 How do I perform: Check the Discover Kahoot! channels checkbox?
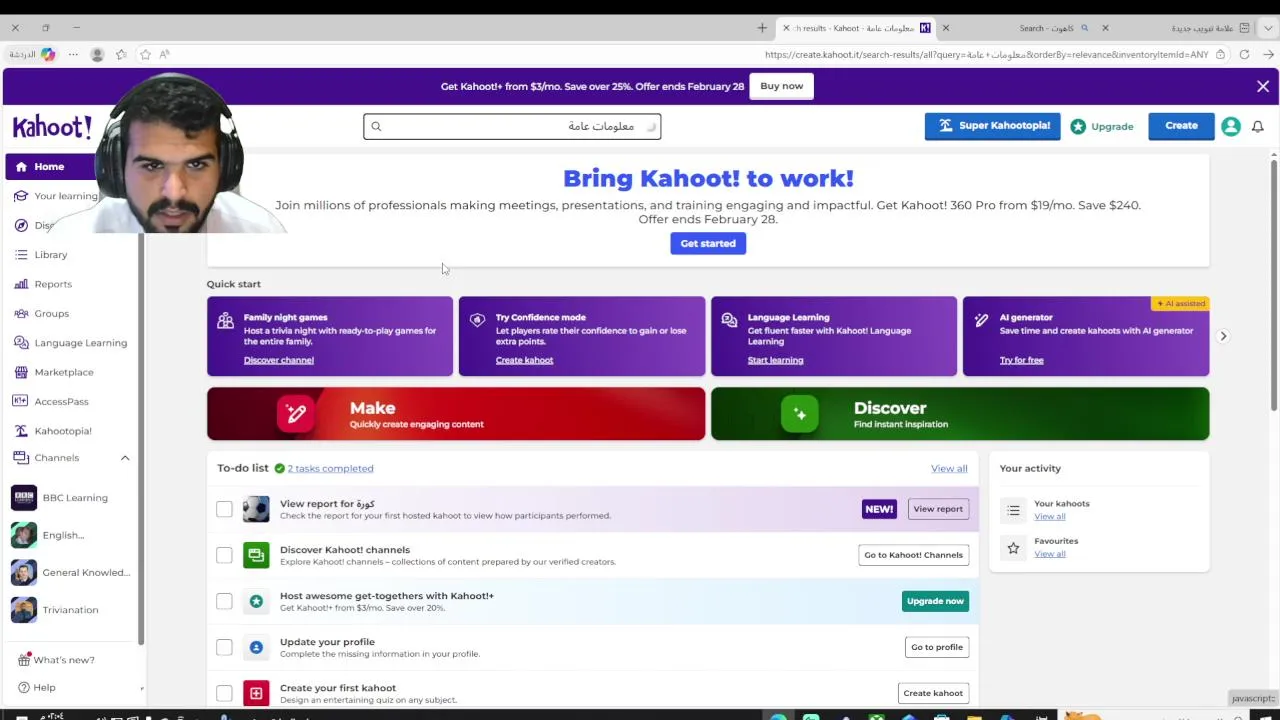click(224, 555)
